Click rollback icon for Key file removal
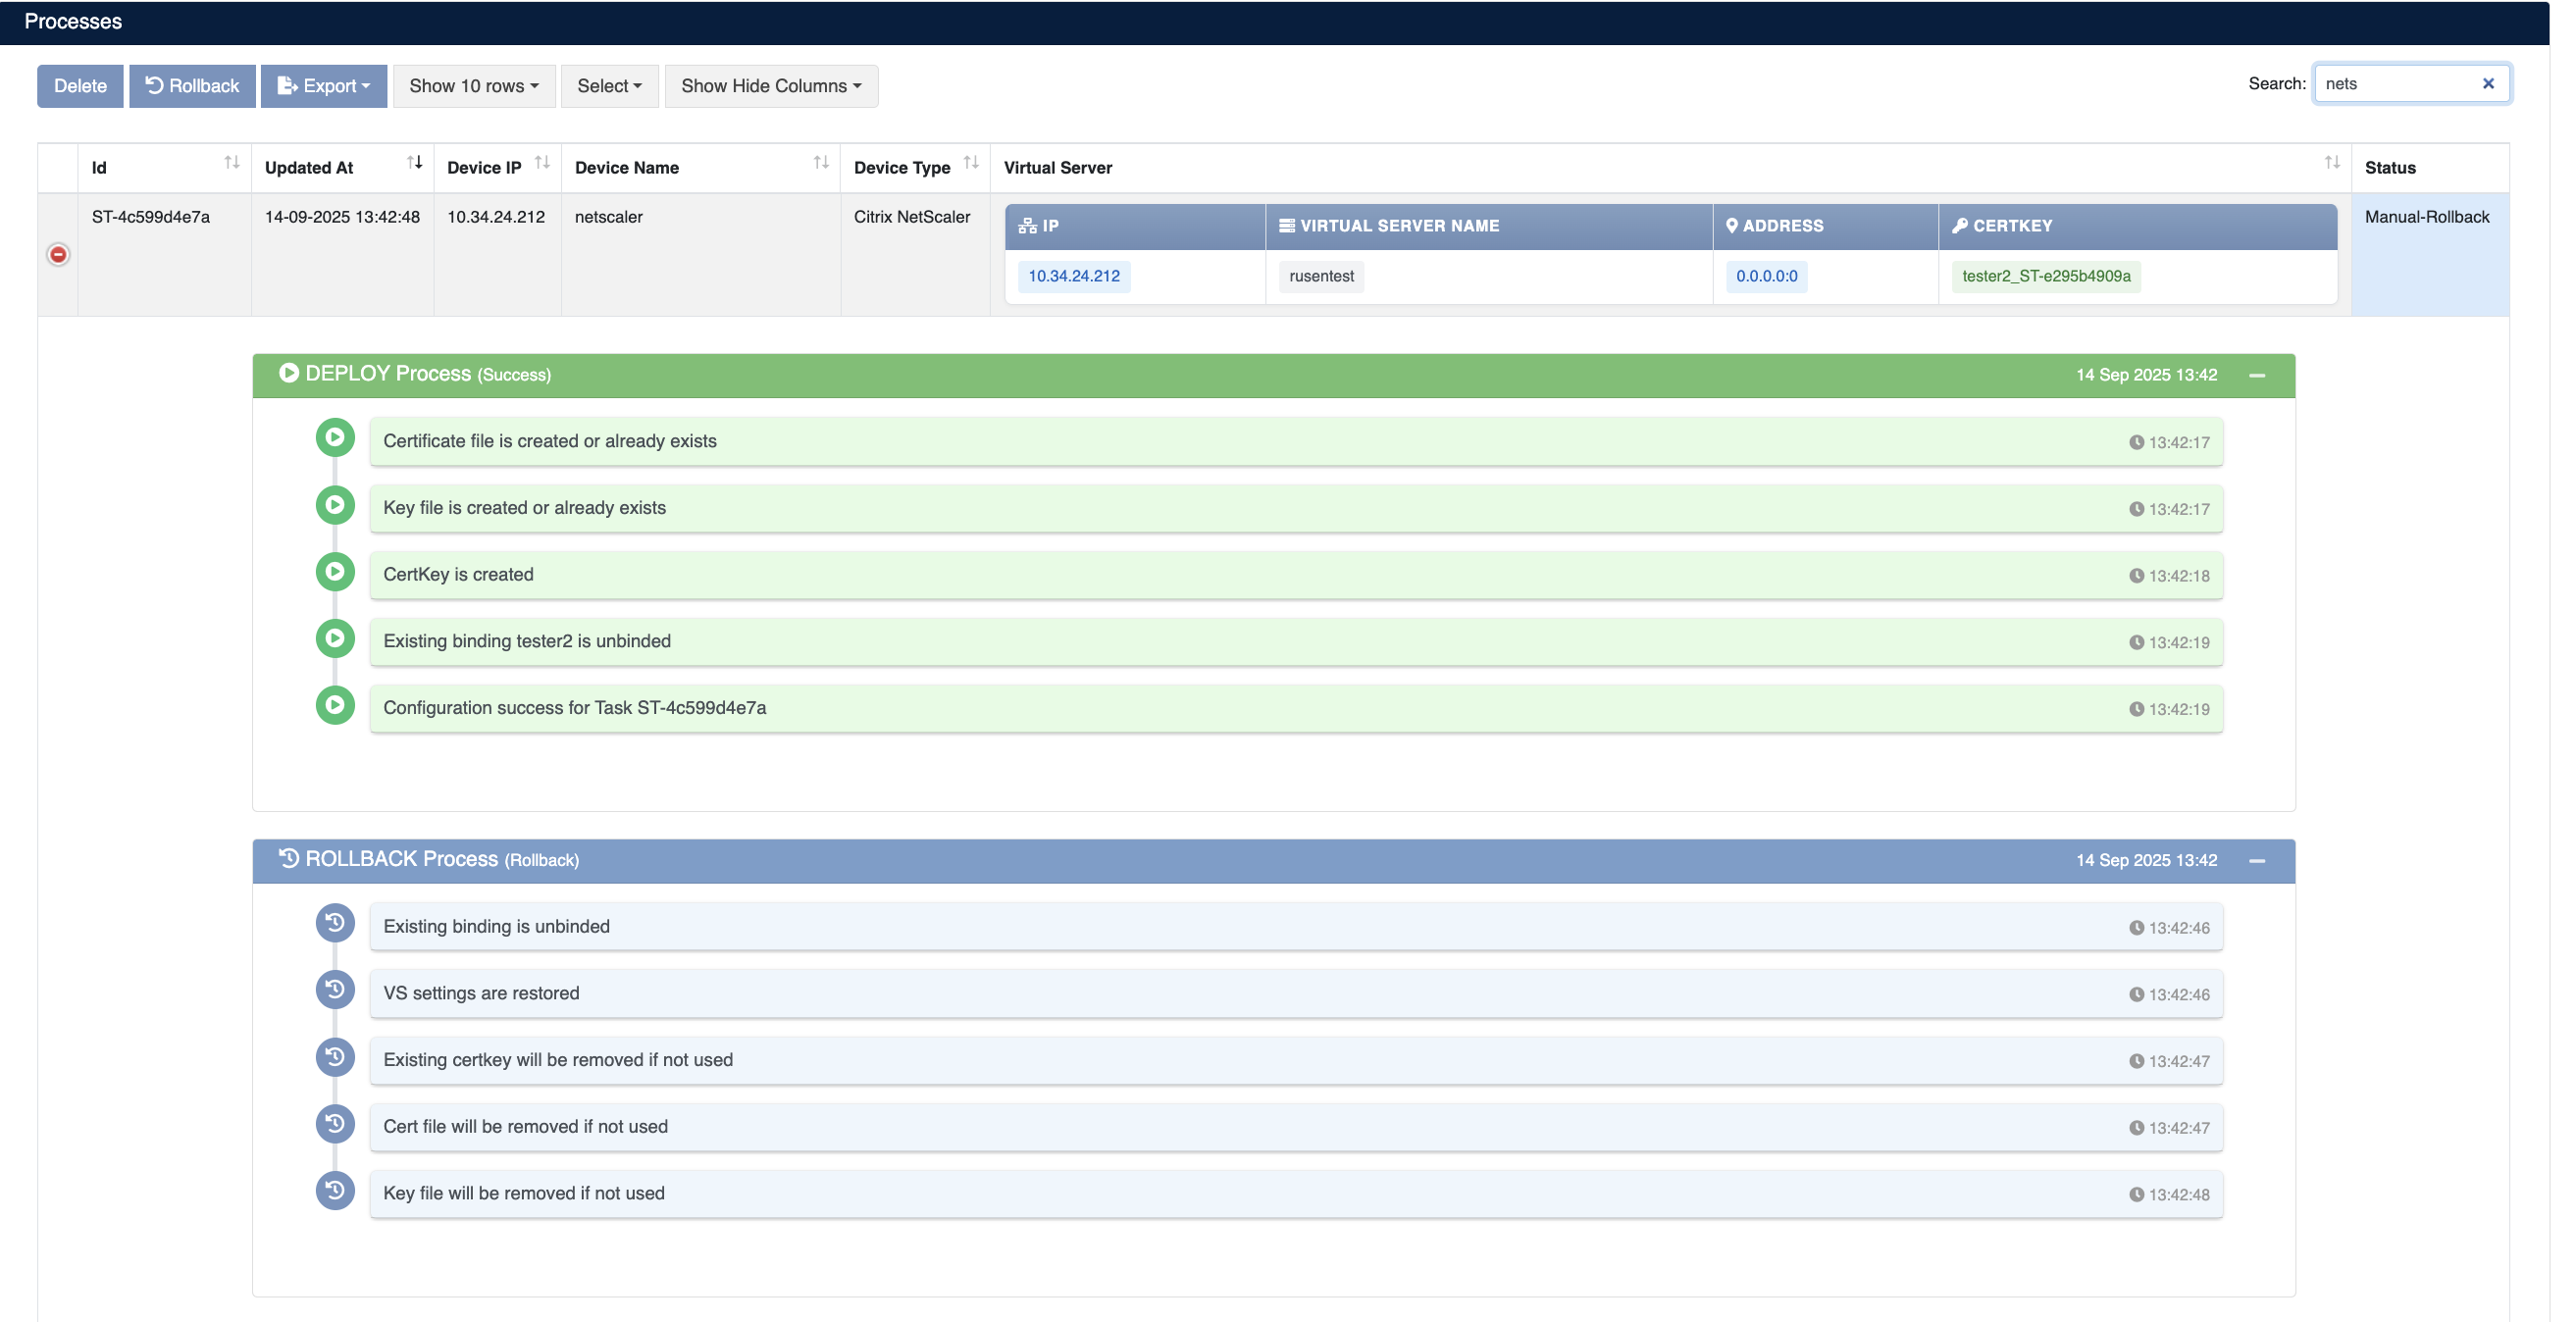This screenshot has height=1322, width=2576. 335,1190
